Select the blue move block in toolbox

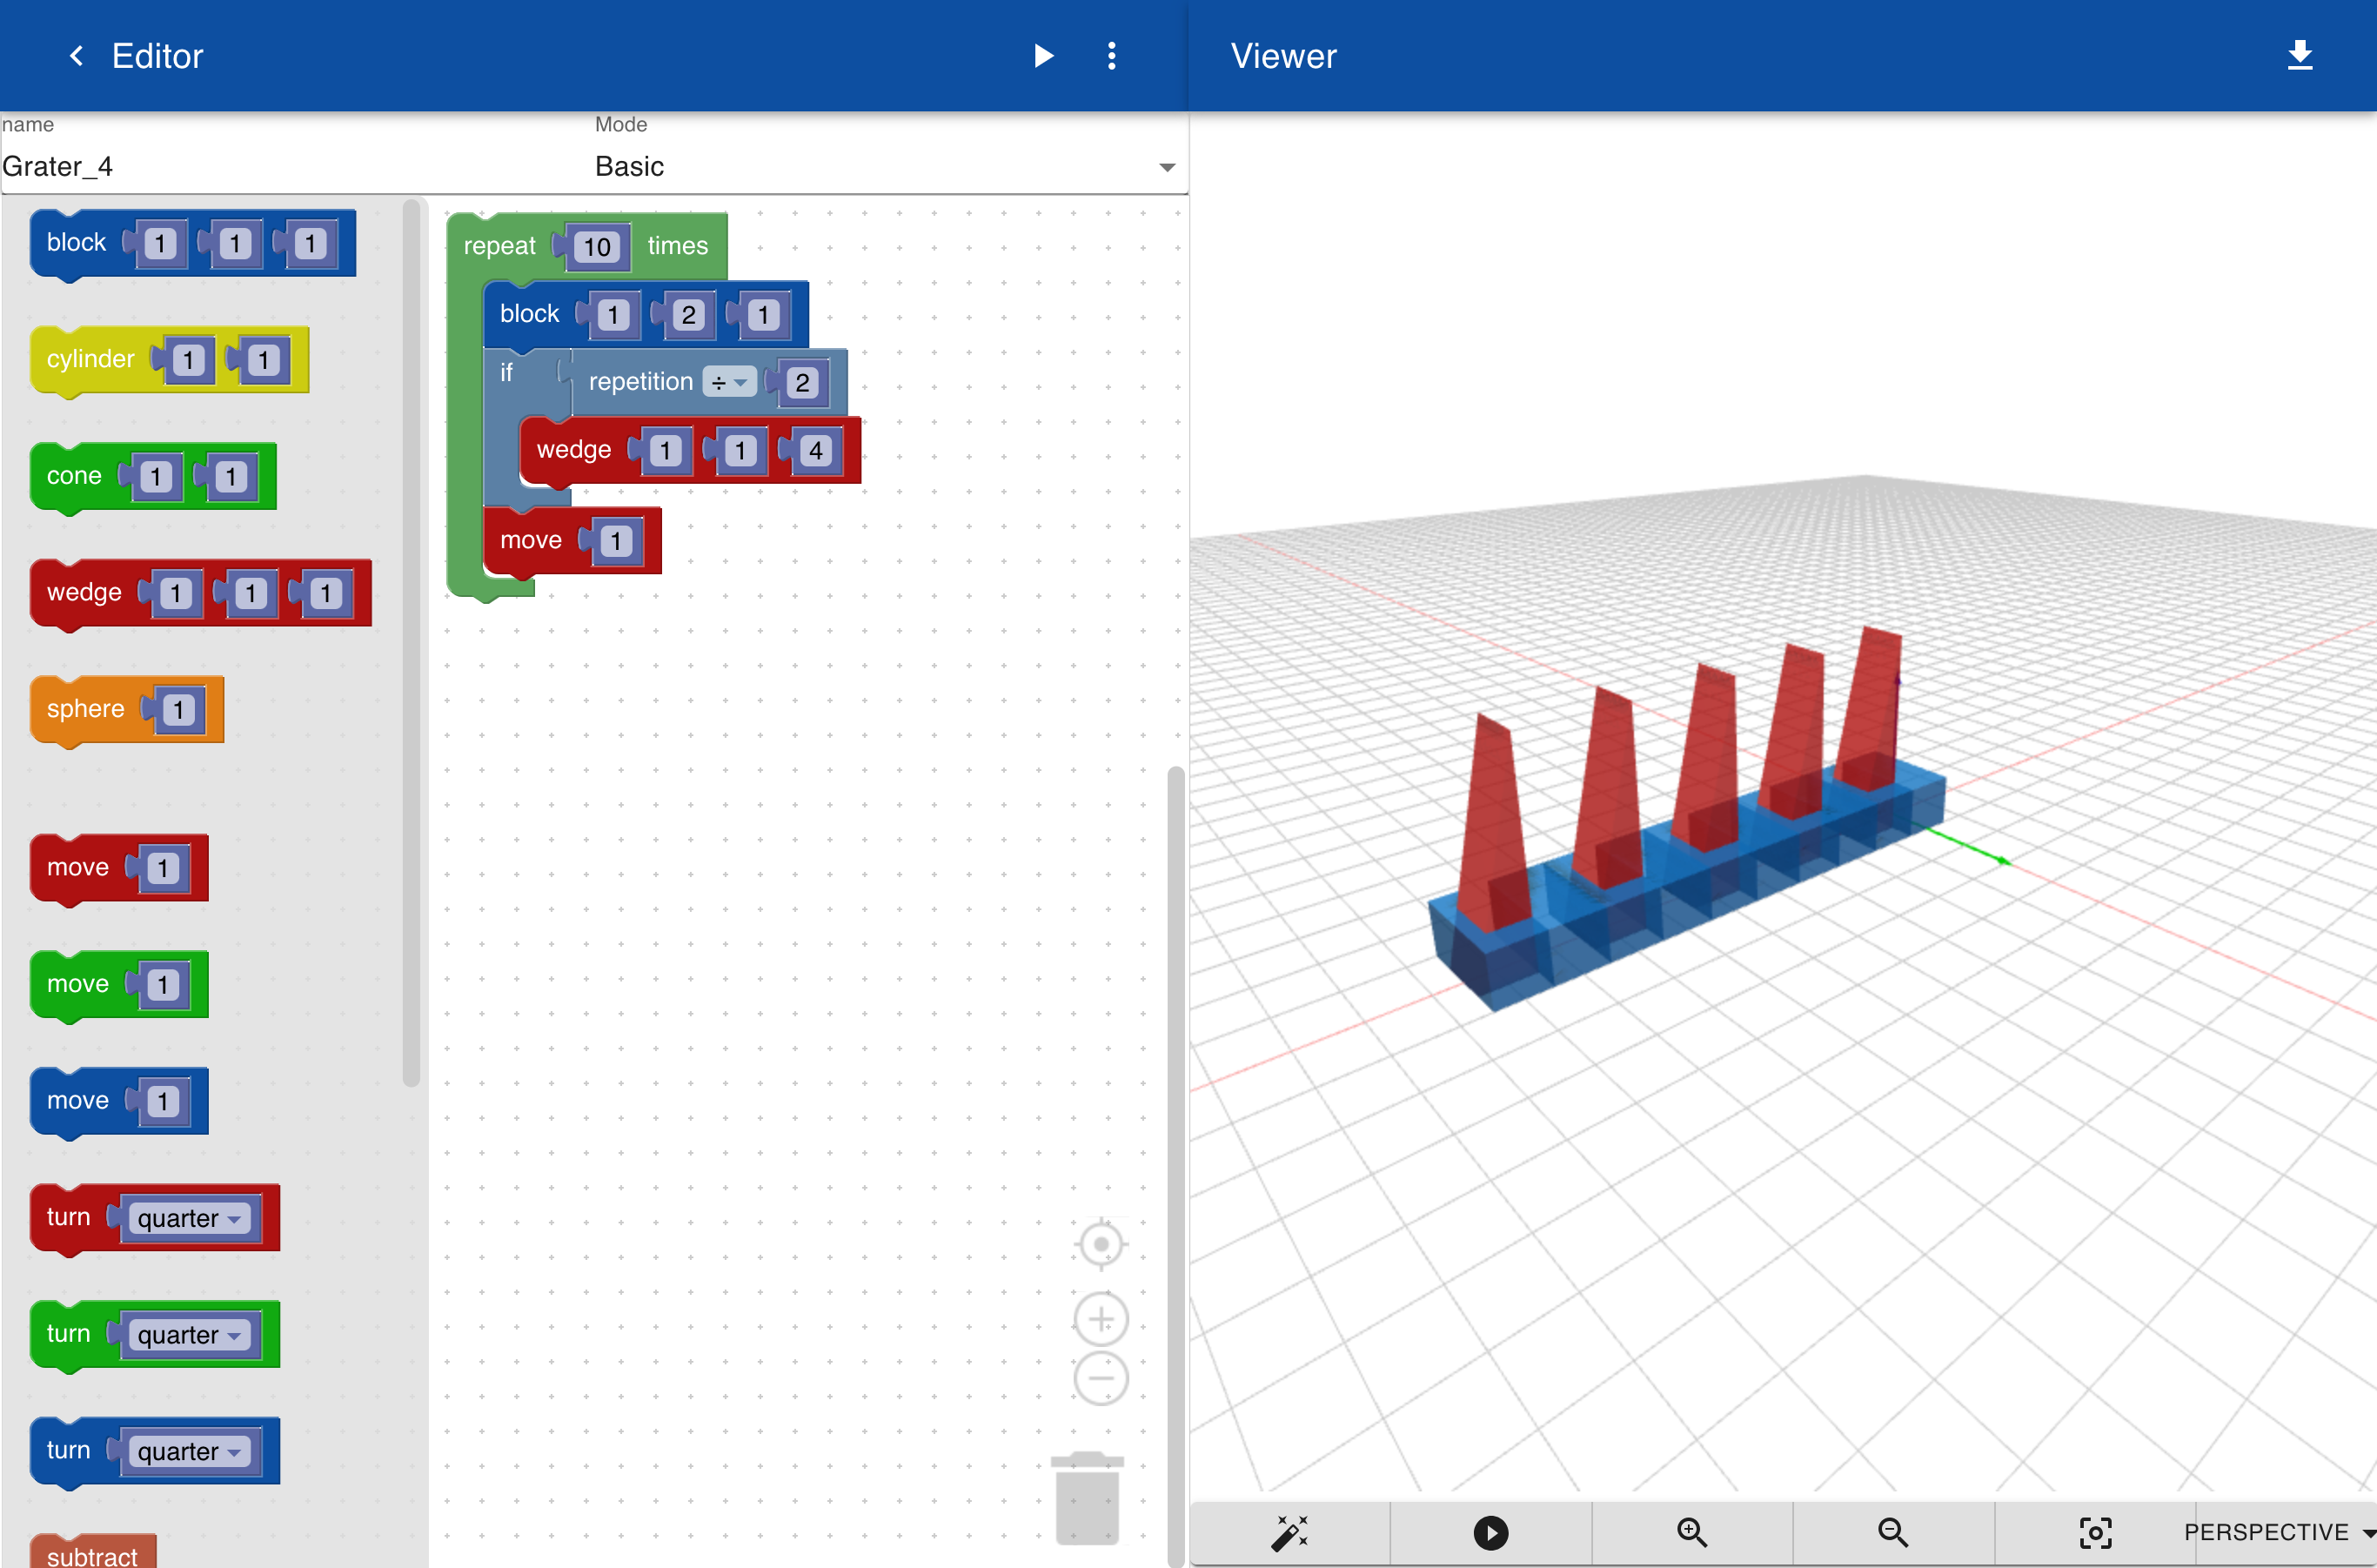(x=77, y=1100)
